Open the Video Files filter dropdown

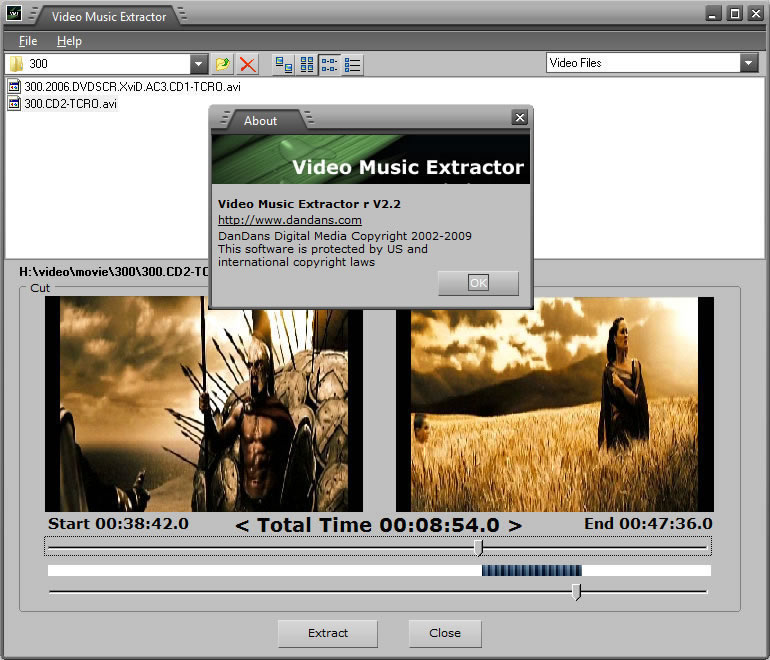click(x=749, y=63)
